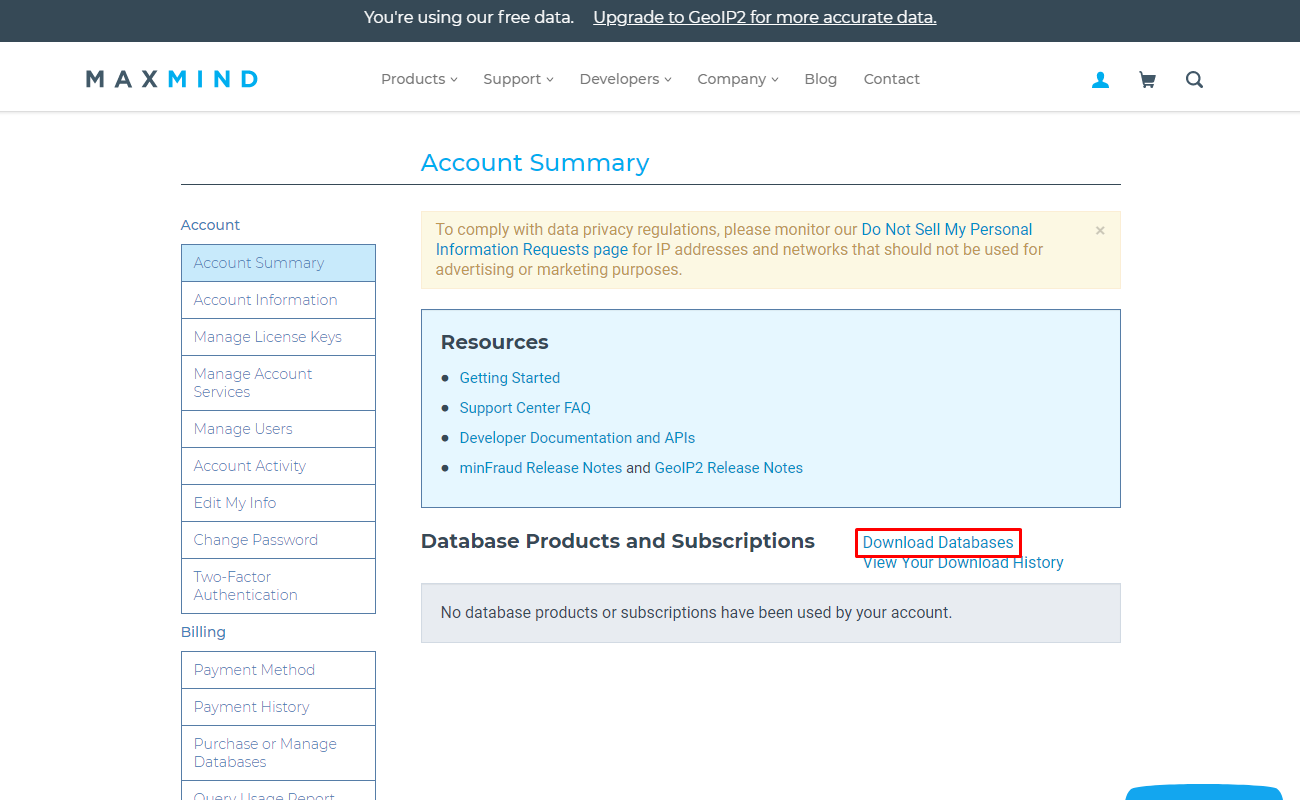Open Developer Documentation and APIs

577,438
